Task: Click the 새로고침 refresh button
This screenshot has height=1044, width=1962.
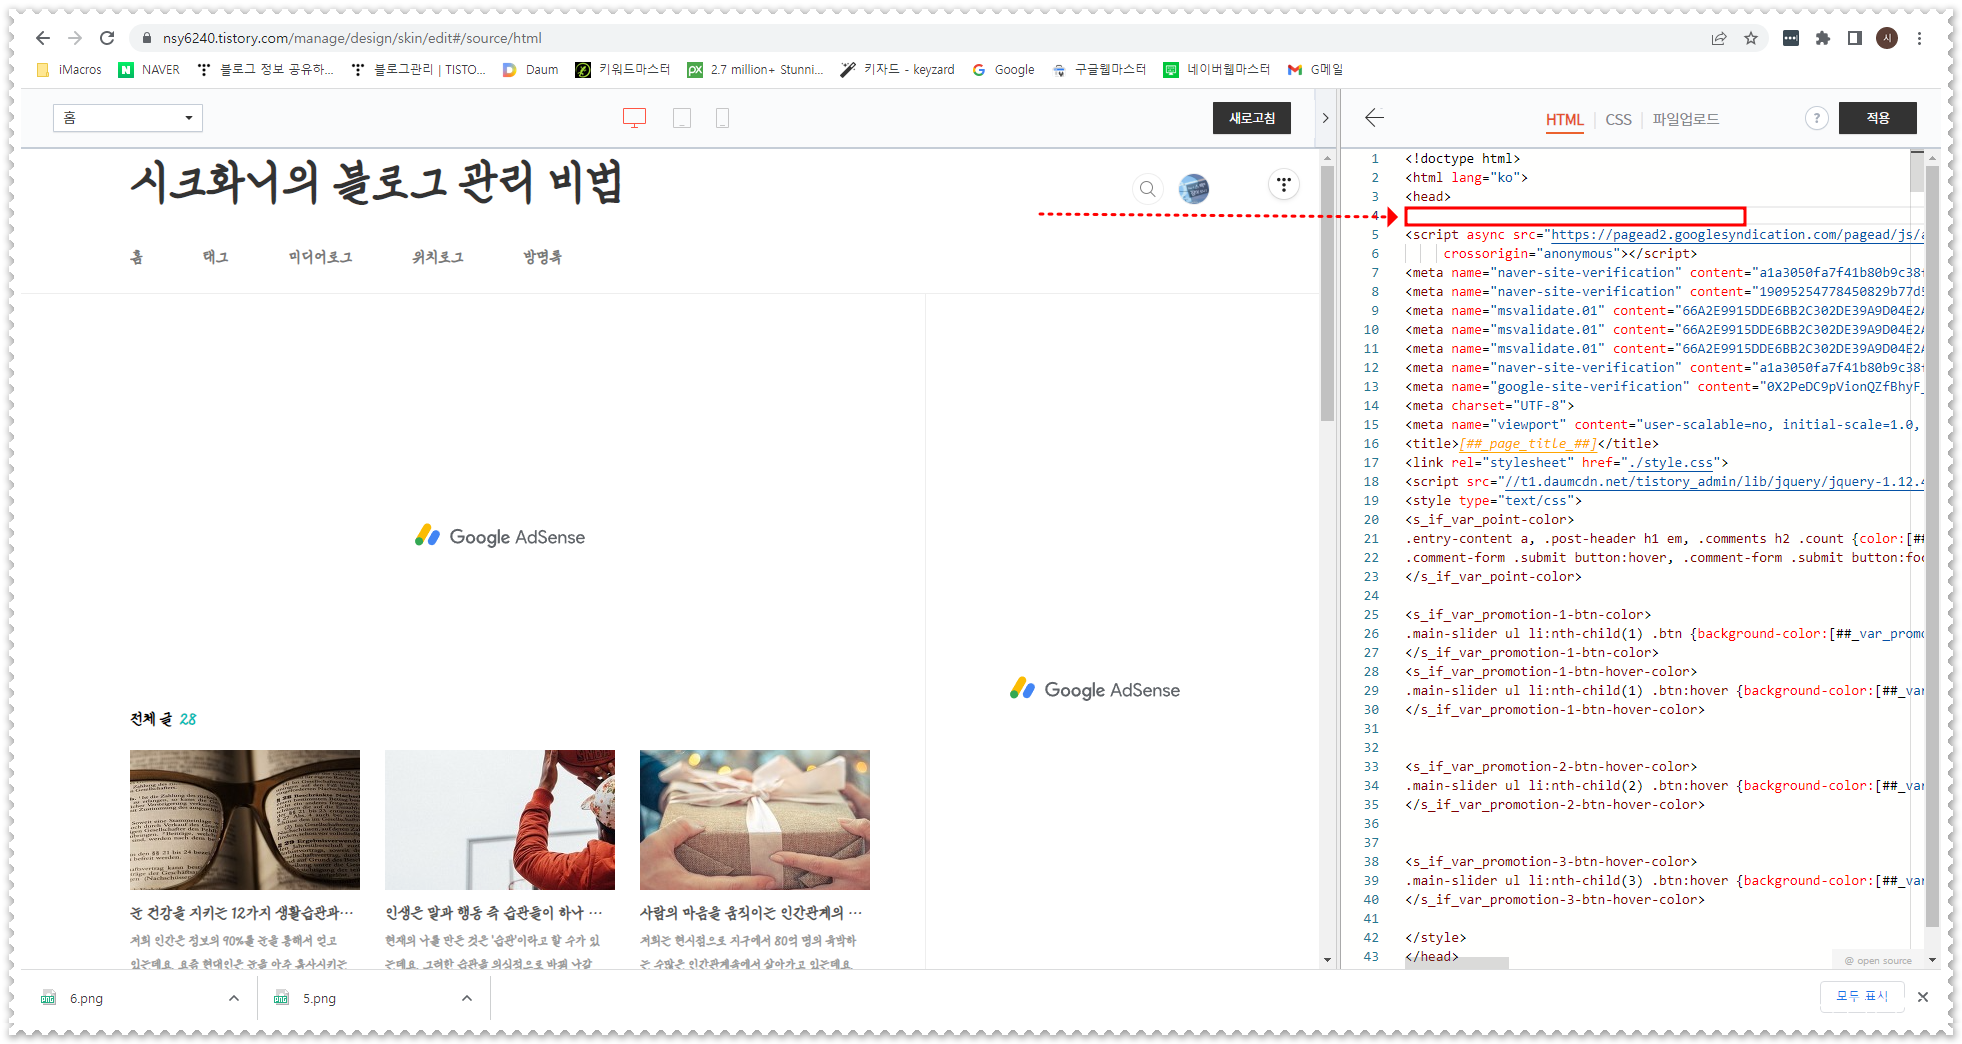Action: tap(1252, 118)
